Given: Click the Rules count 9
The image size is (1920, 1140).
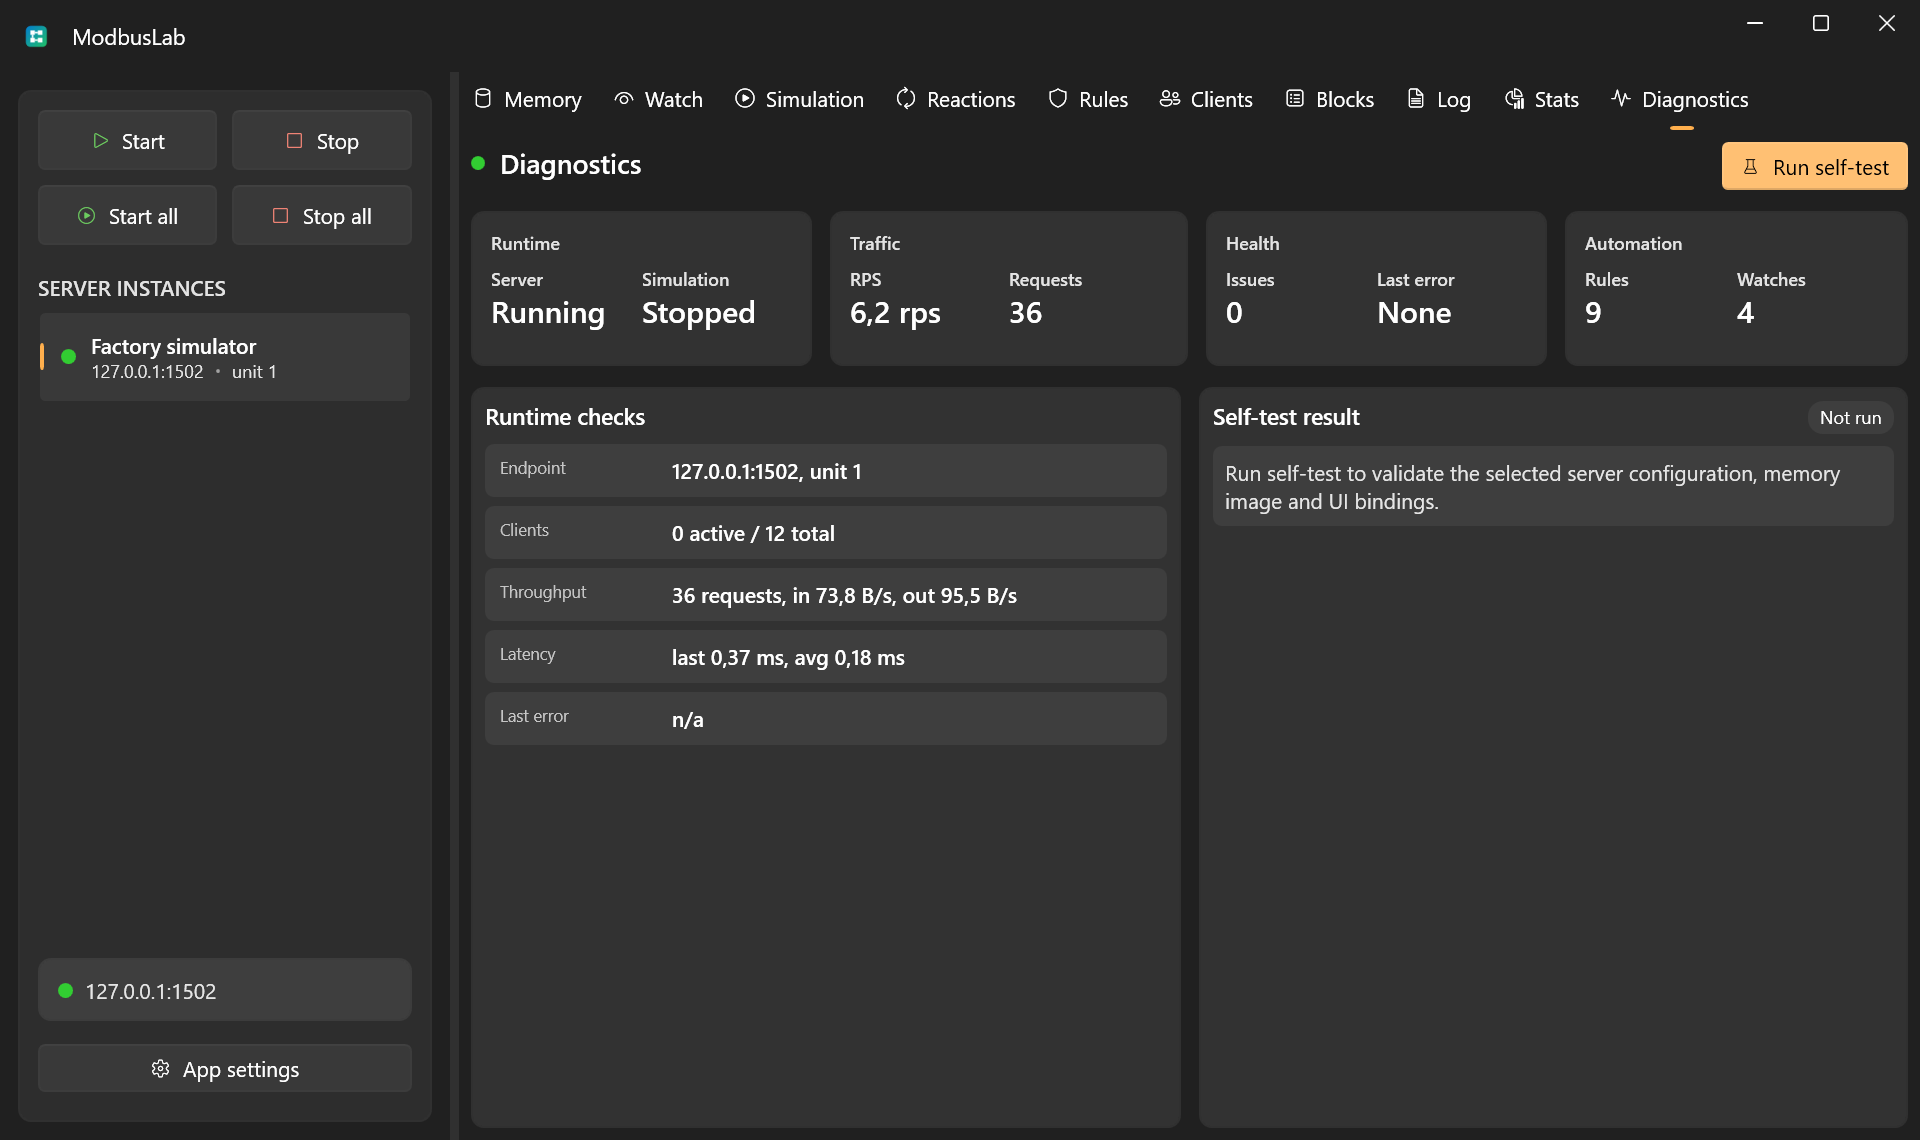Looking at the screenshot, I should (1593, 313).
